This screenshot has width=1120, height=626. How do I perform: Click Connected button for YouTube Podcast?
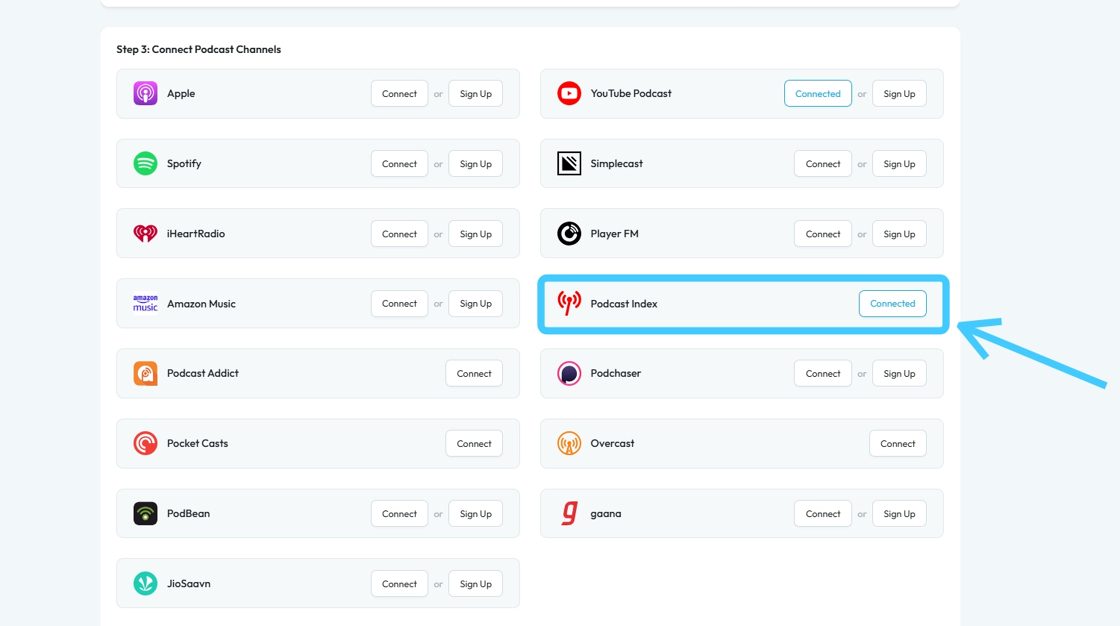pos(817,94)
